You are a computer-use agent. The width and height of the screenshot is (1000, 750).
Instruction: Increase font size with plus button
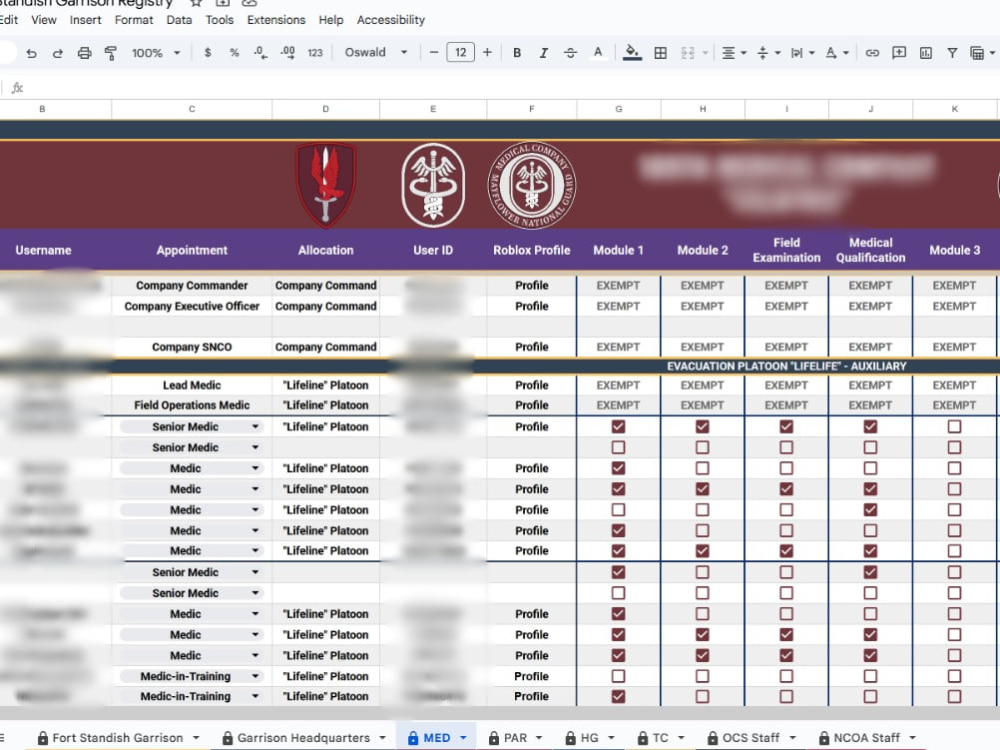click(487, 52)
